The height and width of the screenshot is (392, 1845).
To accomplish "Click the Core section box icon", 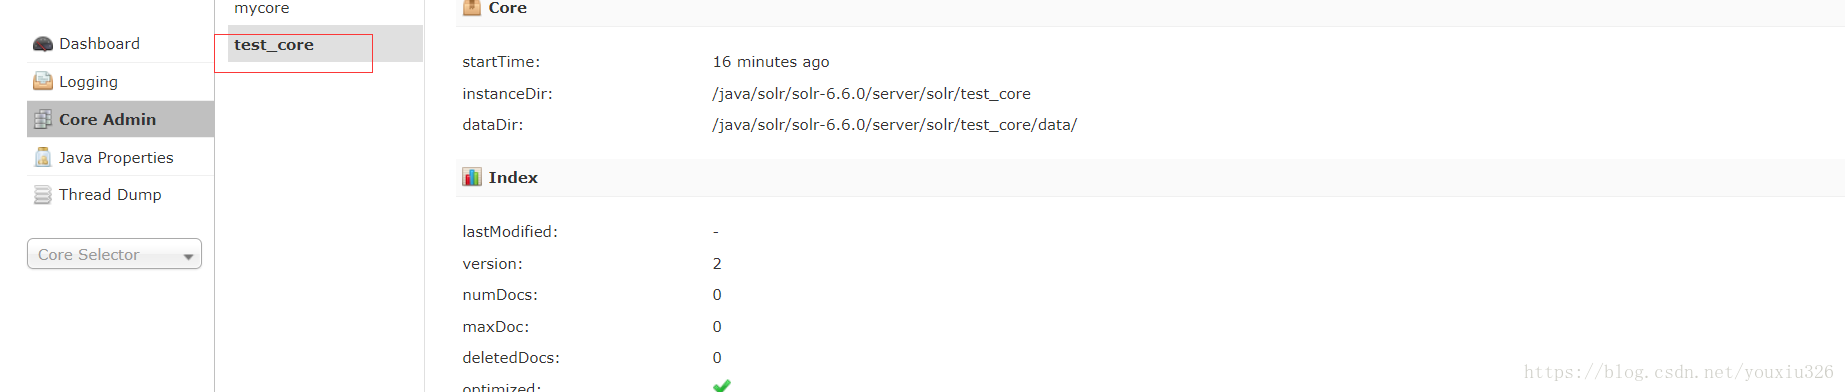I will pos(472,7).
